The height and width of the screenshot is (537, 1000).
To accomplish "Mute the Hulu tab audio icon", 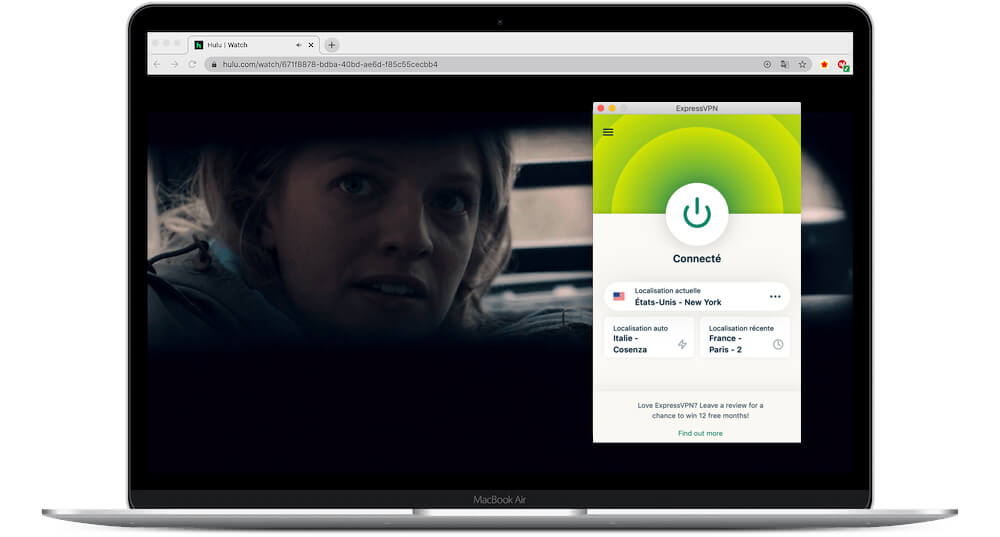I will (298, 45).
